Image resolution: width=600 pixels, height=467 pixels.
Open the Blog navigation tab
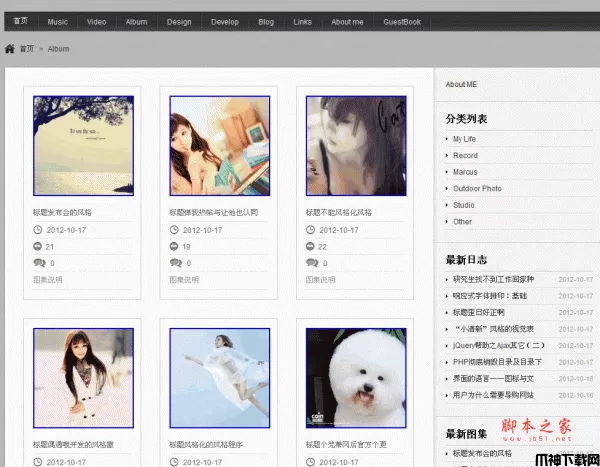point(265,21)
